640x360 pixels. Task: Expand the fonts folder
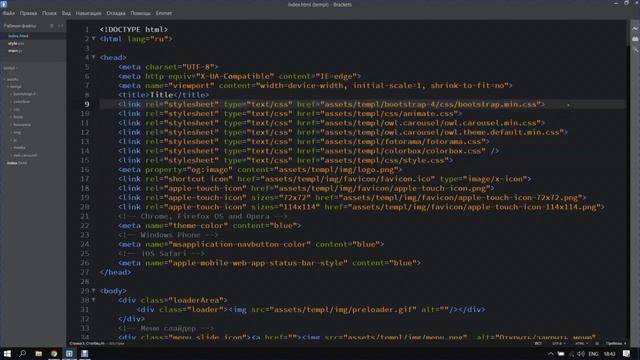[18, 117]
